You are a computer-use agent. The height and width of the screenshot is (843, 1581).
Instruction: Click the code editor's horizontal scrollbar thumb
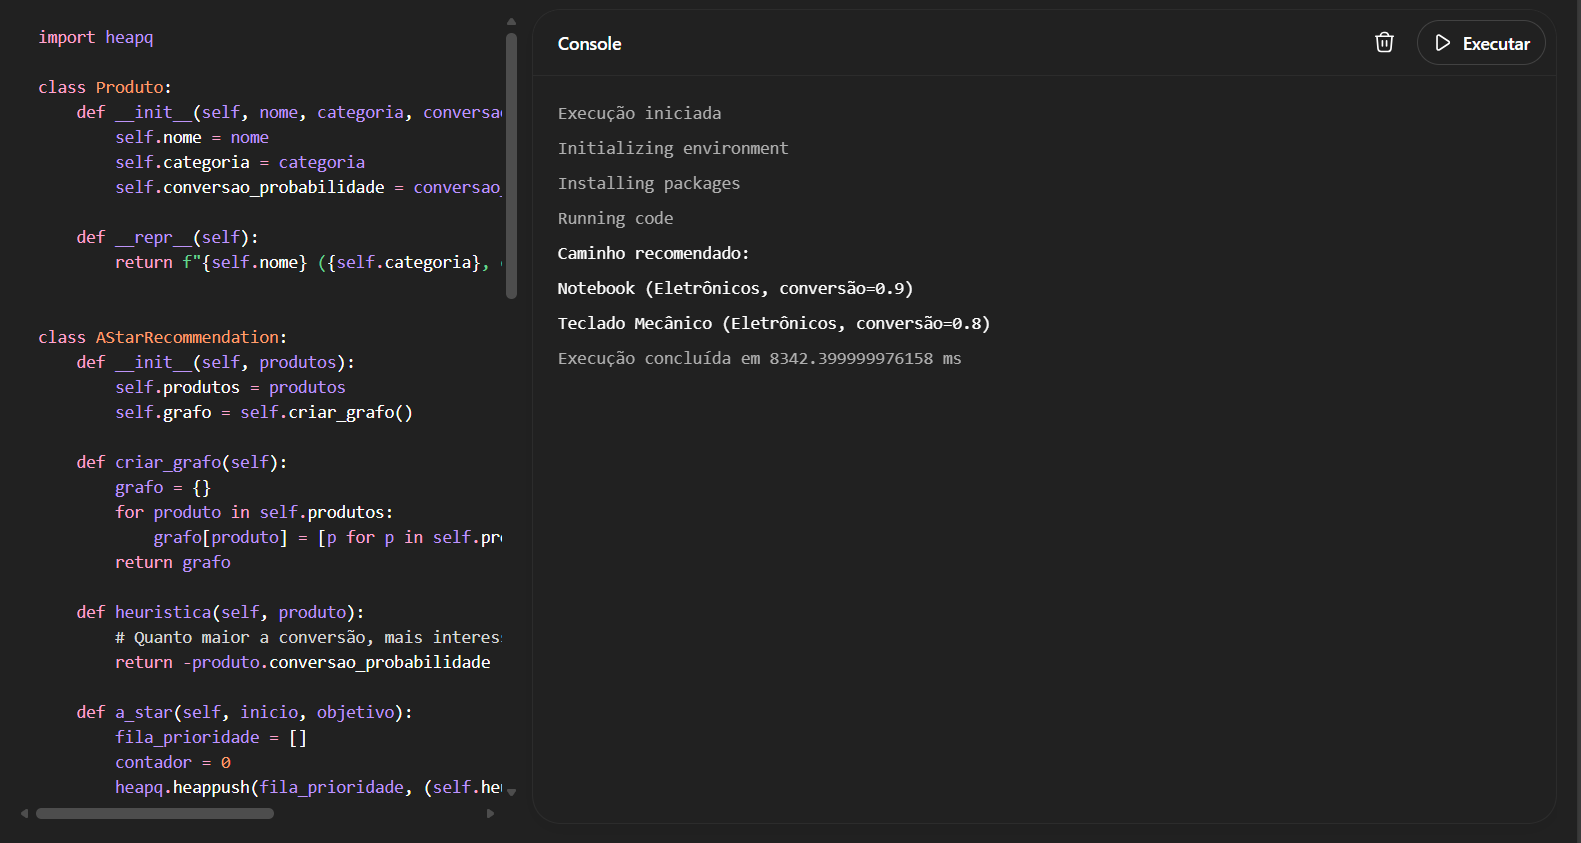155,813
